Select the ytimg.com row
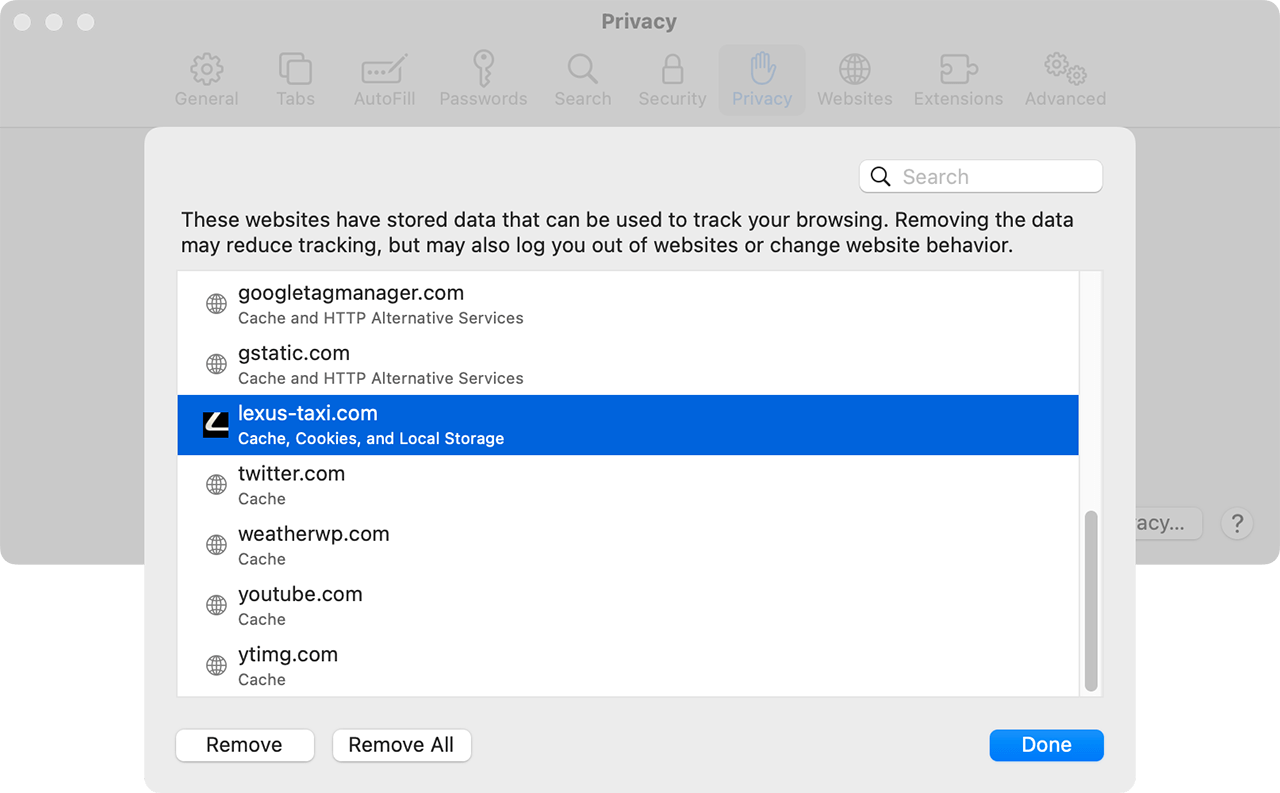This screenshot has height=793, width=1280. point(628,665)
